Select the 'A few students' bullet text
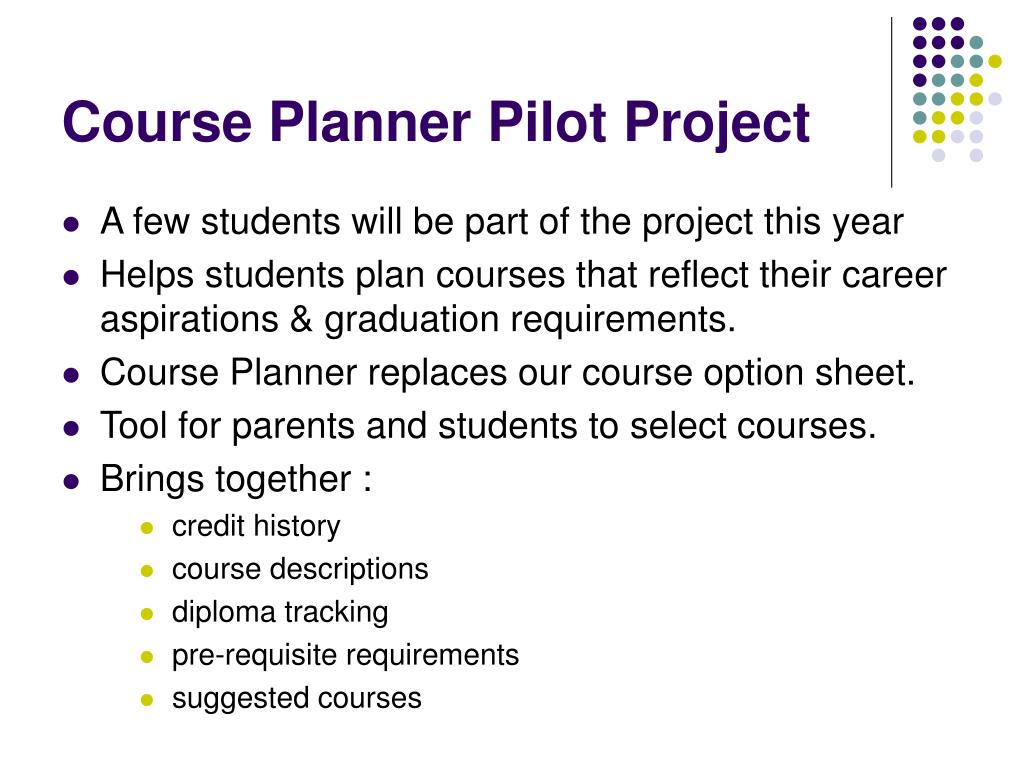Screen dimensions: 1024x768 tap(502, 222)
